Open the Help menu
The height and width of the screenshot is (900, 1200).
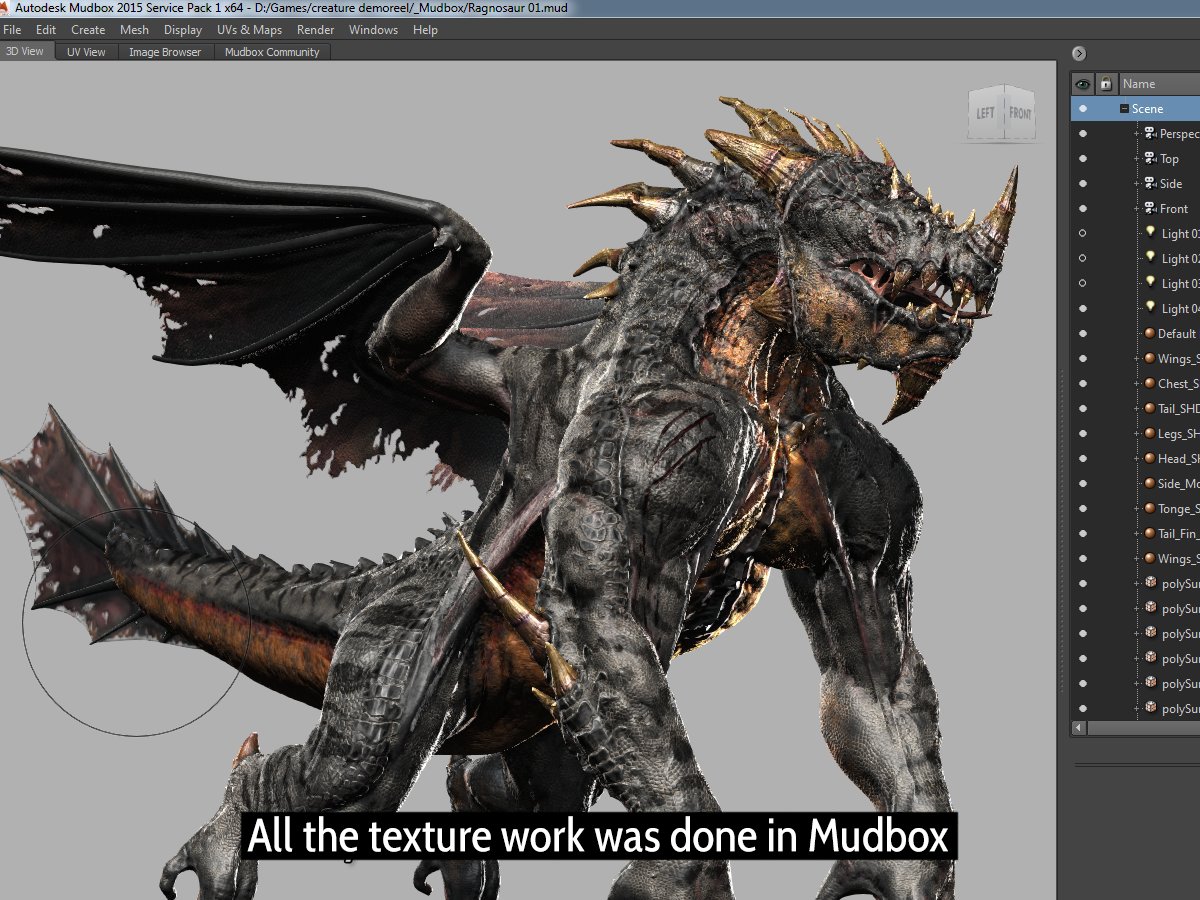click(425, 30)
